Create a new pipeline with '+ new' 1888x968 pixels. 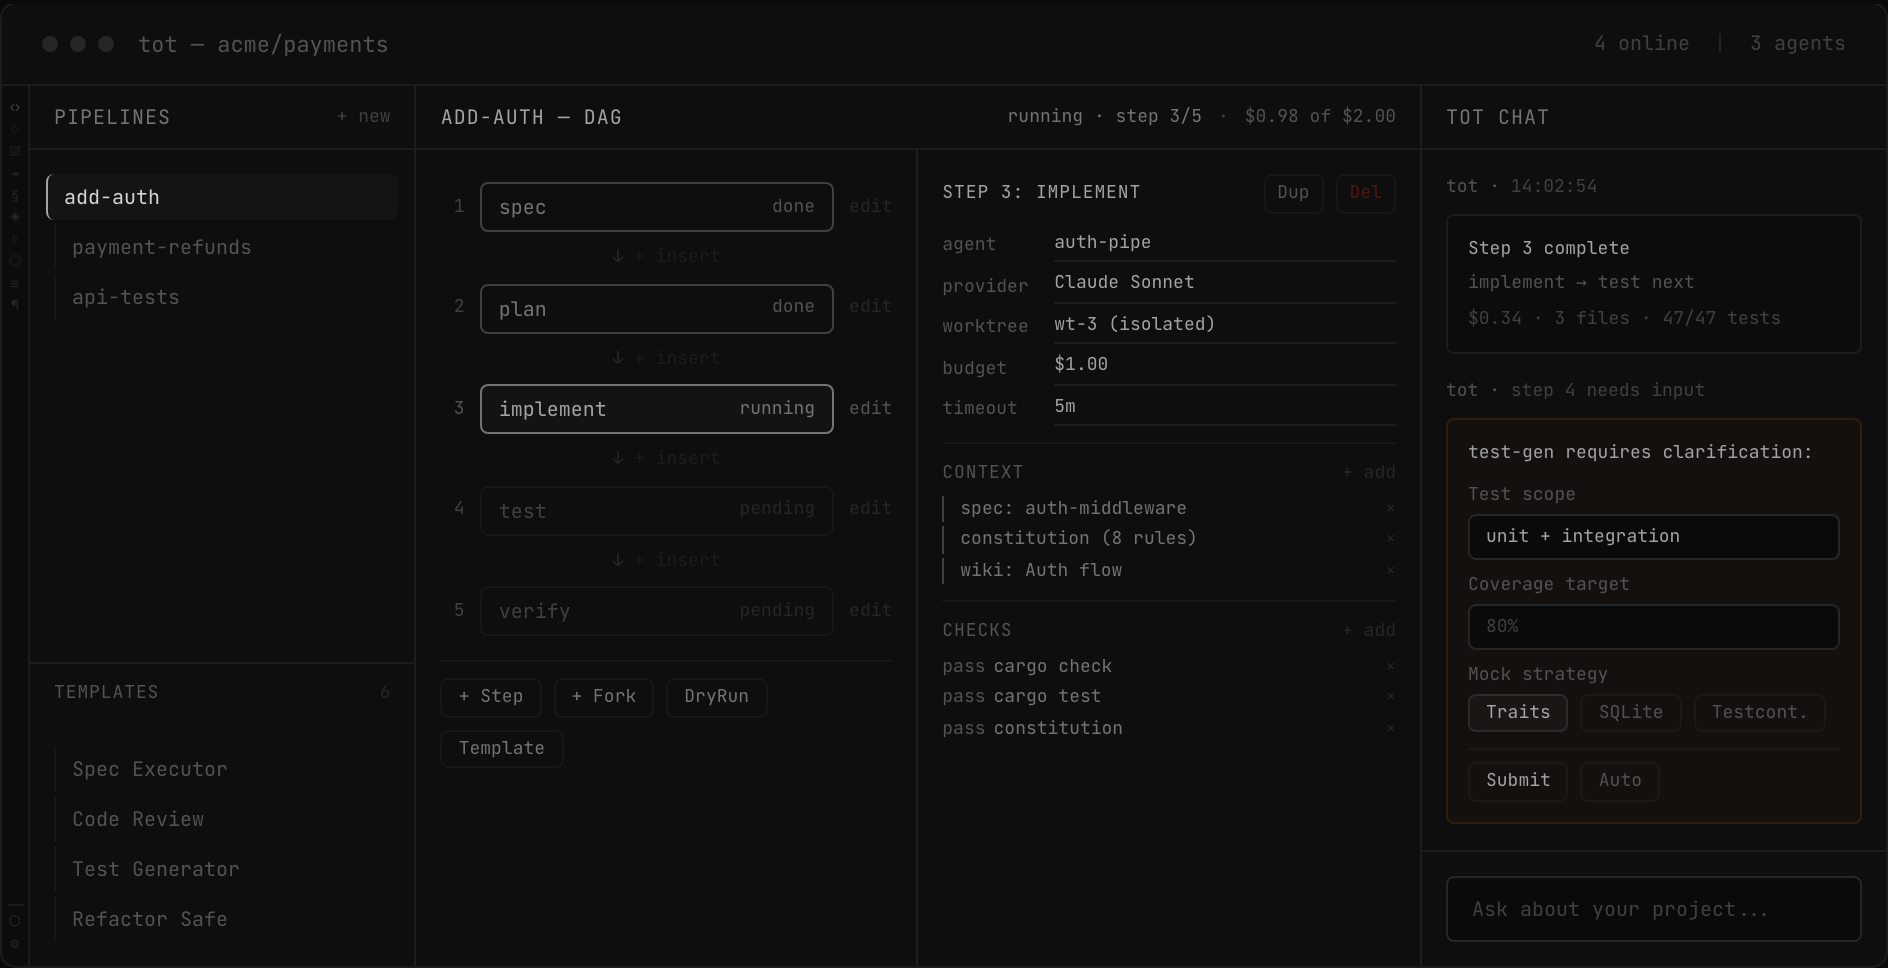coord(364,116)
